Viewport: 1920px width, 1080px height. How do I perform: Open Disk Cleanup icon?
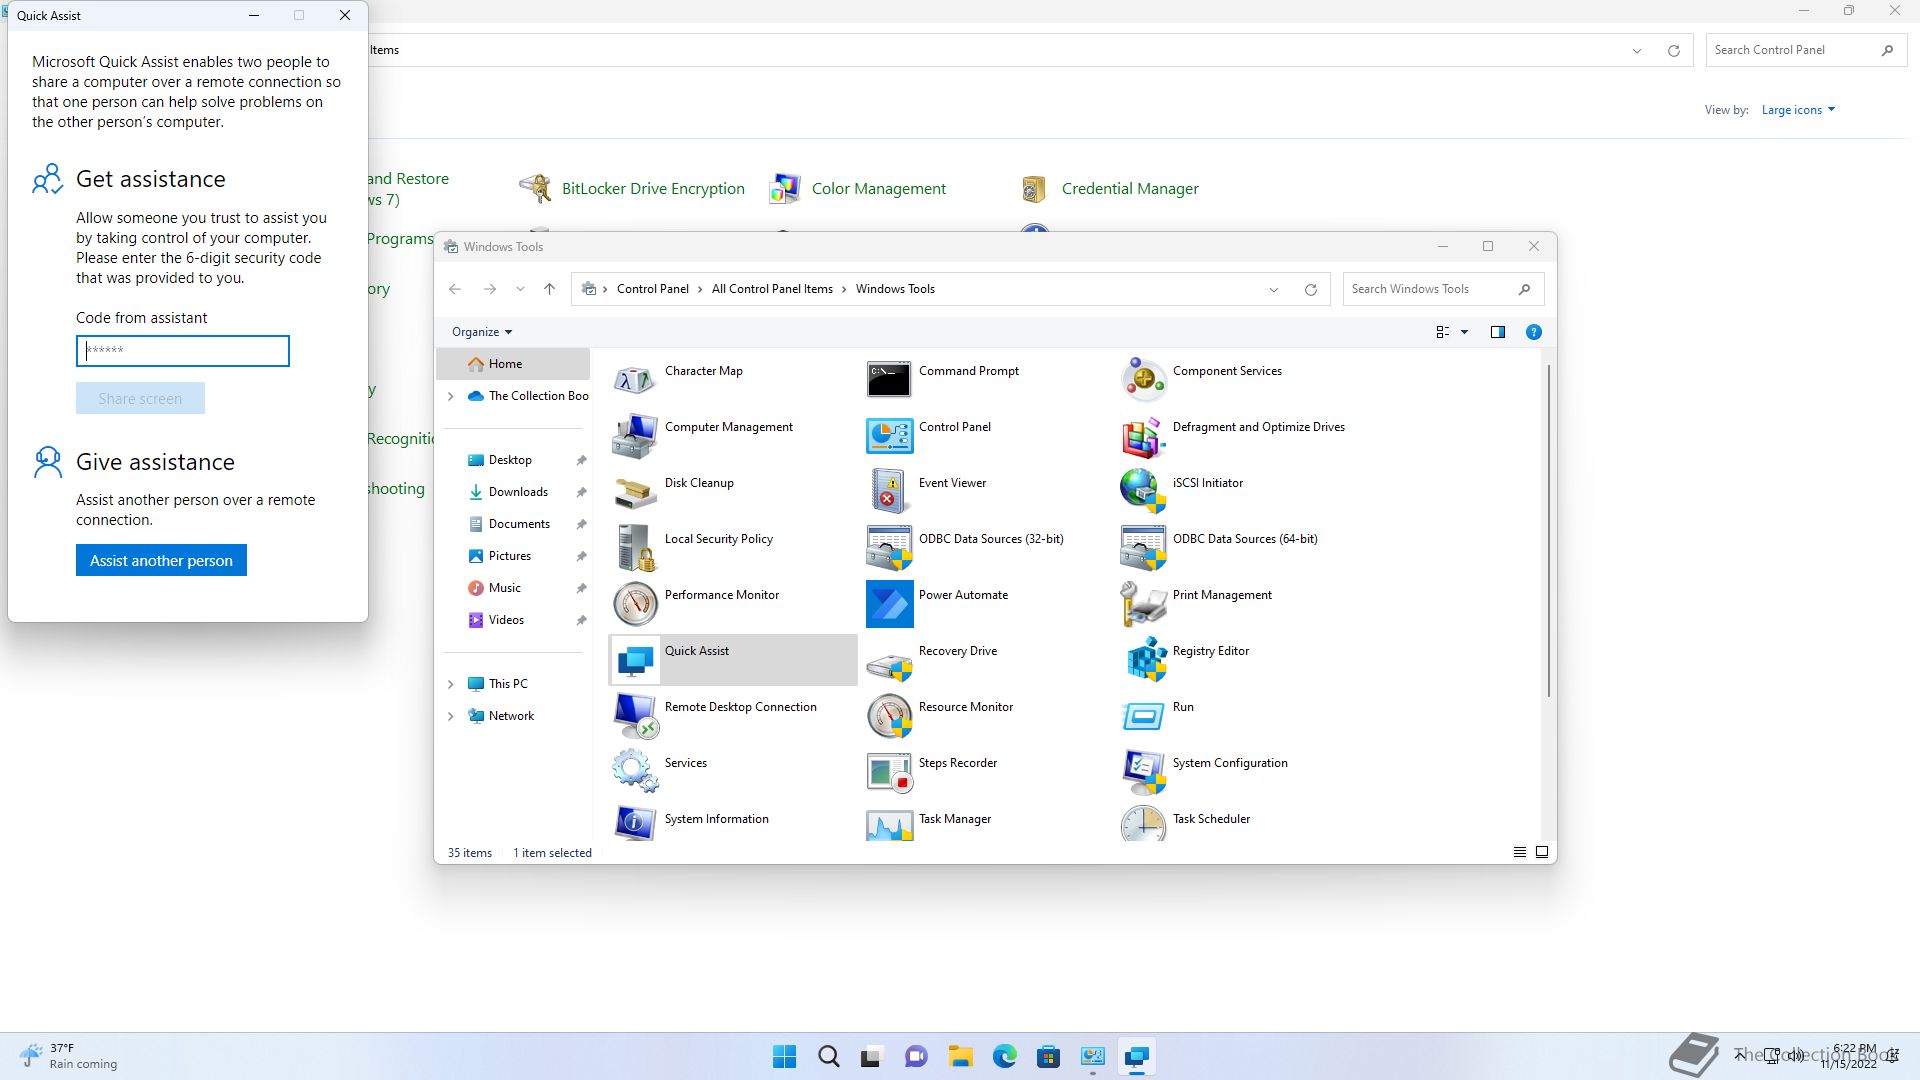tap(635, 492)
